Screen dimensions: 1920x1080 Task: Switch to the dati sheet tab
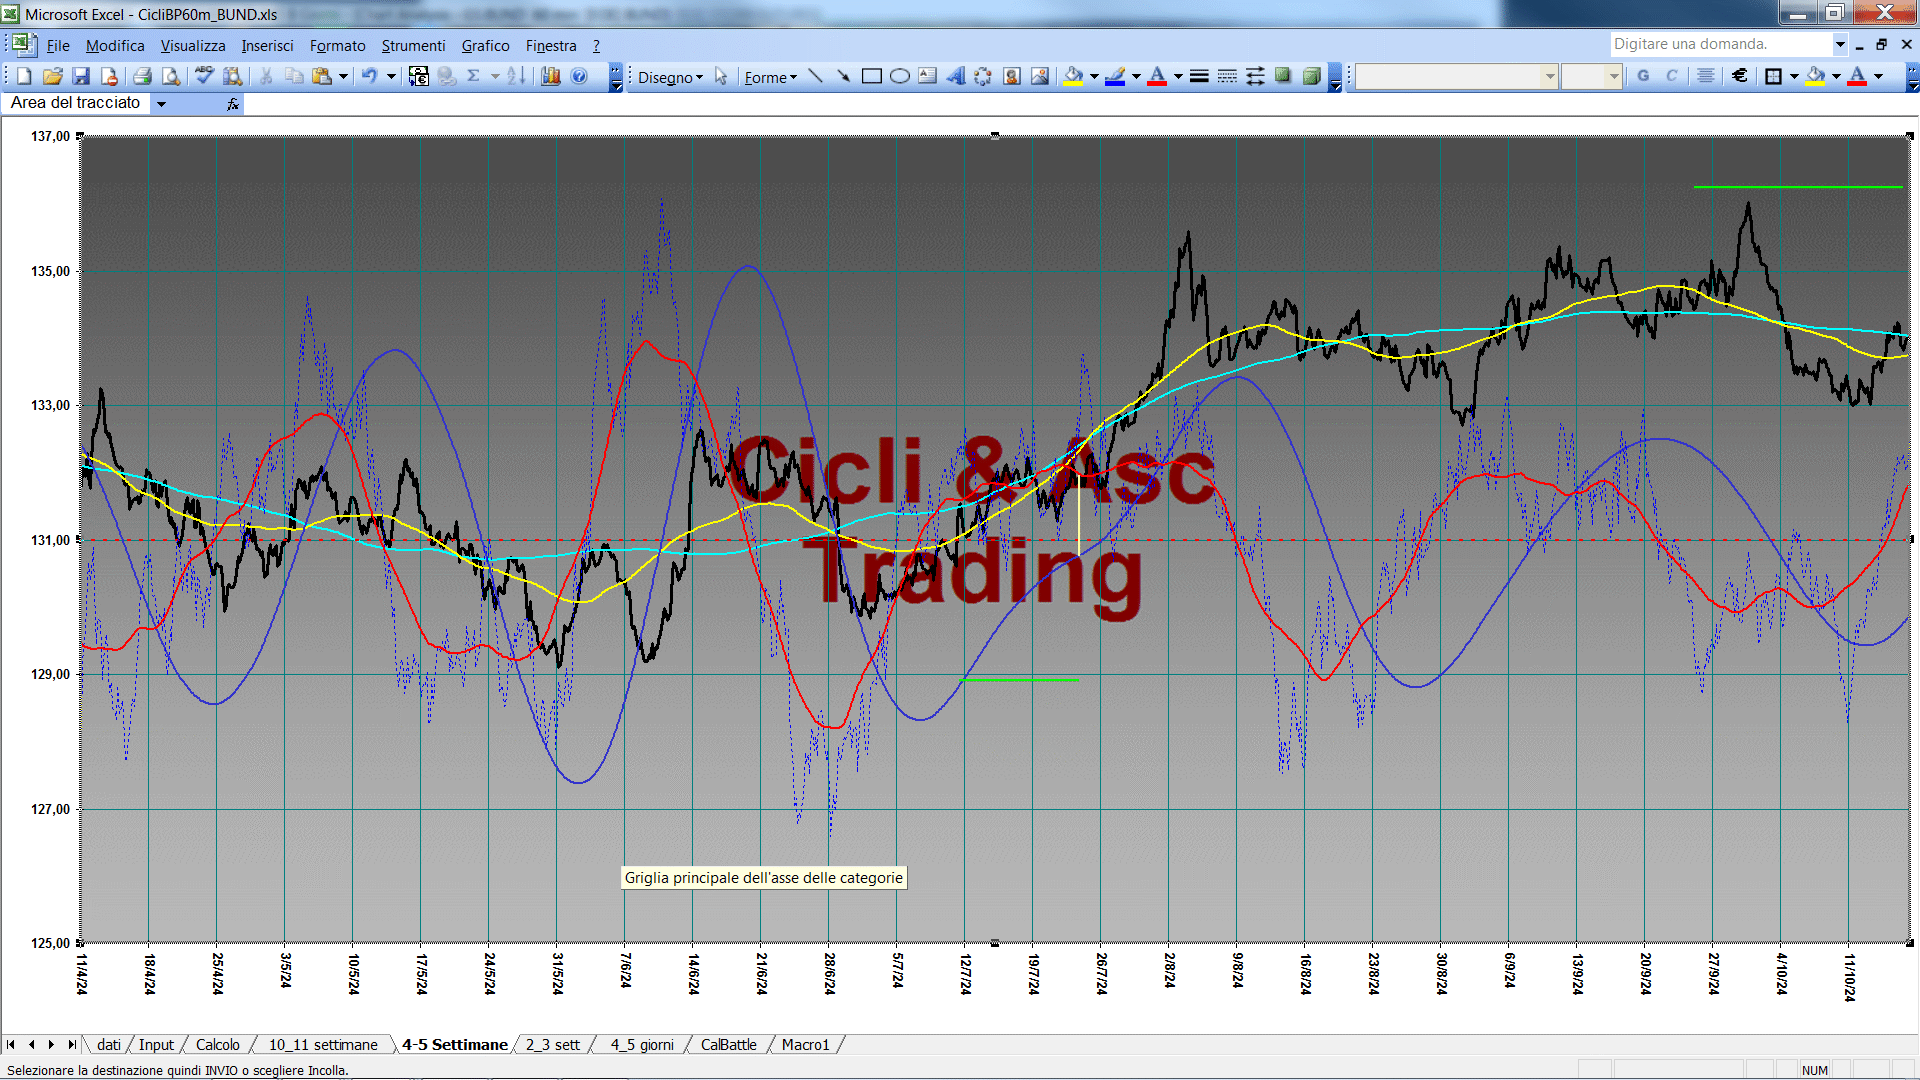coord(108,1044)
